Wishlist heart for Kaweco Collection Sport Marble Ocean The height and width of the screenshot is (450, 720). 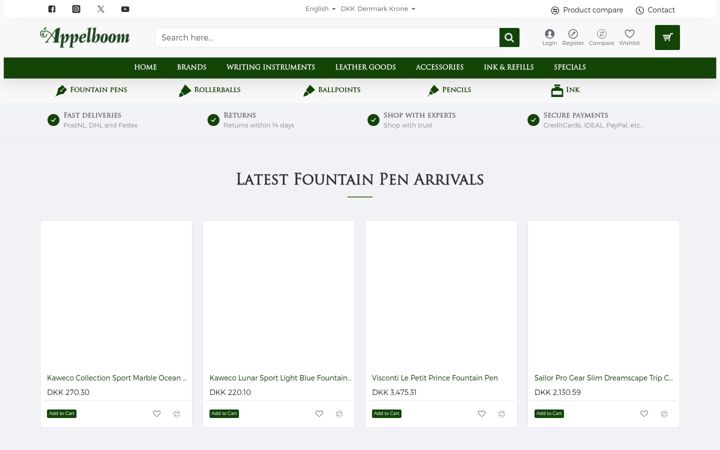[157, 414]
